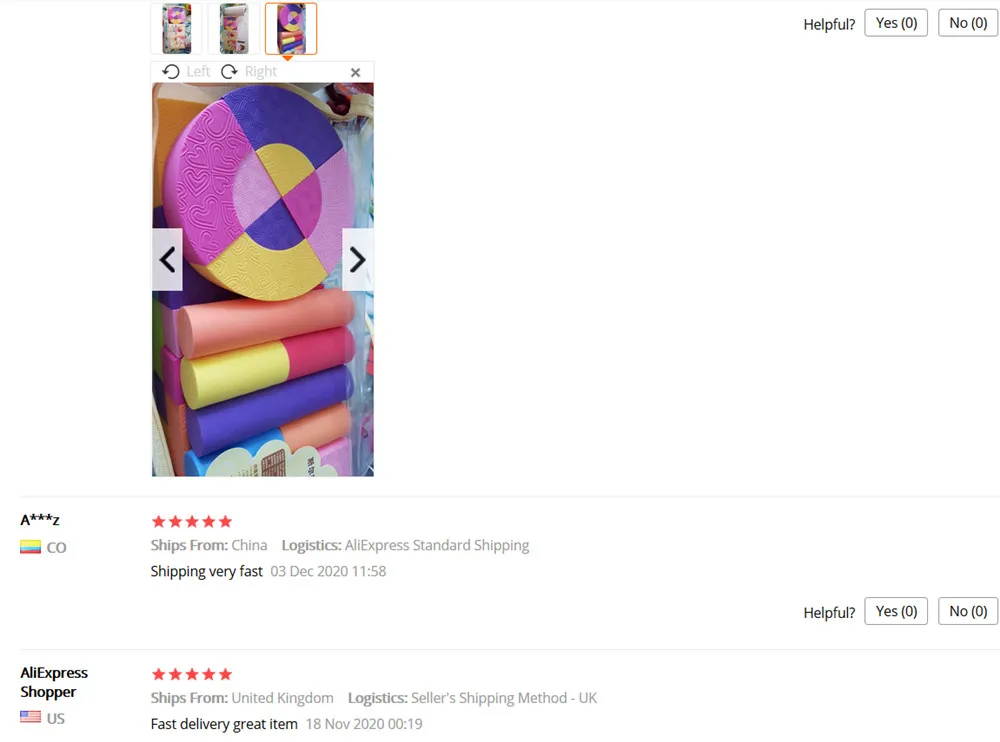Image resolution: width=1000 pixels, height=742 pixels.
Task: Click the US flag icon
Action: click(31, 717)
